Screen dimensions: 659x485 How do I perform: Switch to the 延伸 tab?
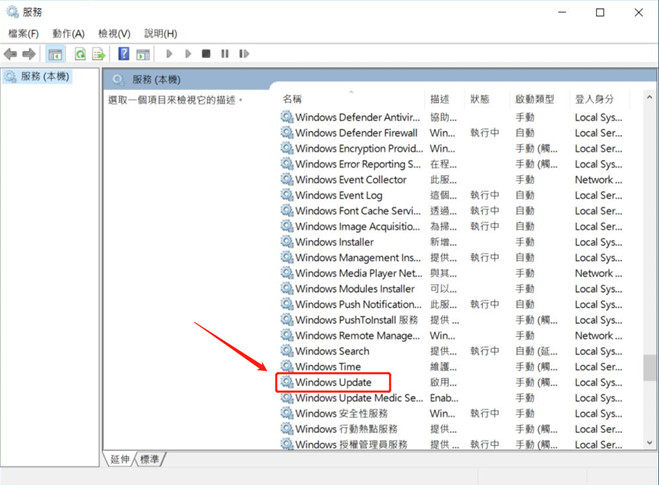coord(122,459)
